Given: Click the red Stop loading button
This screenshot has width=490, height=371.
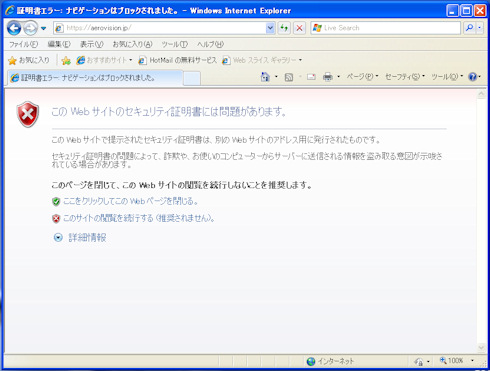Looking at the screenshot, I should point(299,28).
